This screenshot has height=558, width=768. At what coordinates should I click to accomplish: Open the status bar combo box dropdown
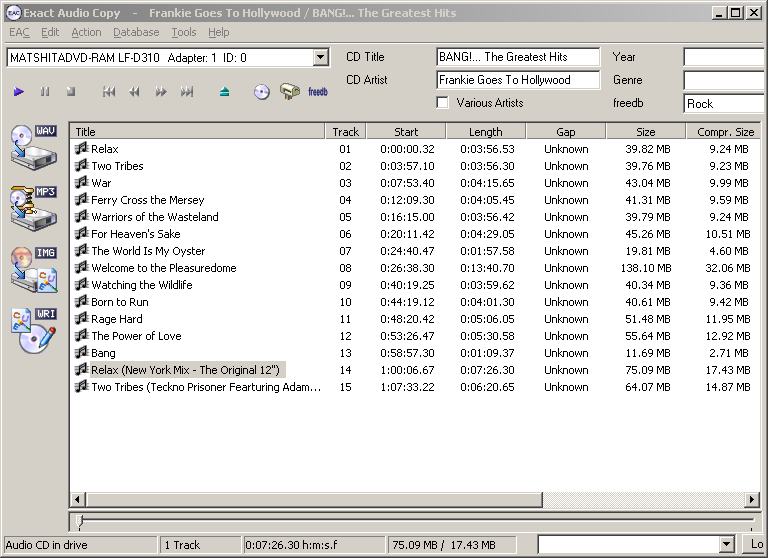coord(726,544)
